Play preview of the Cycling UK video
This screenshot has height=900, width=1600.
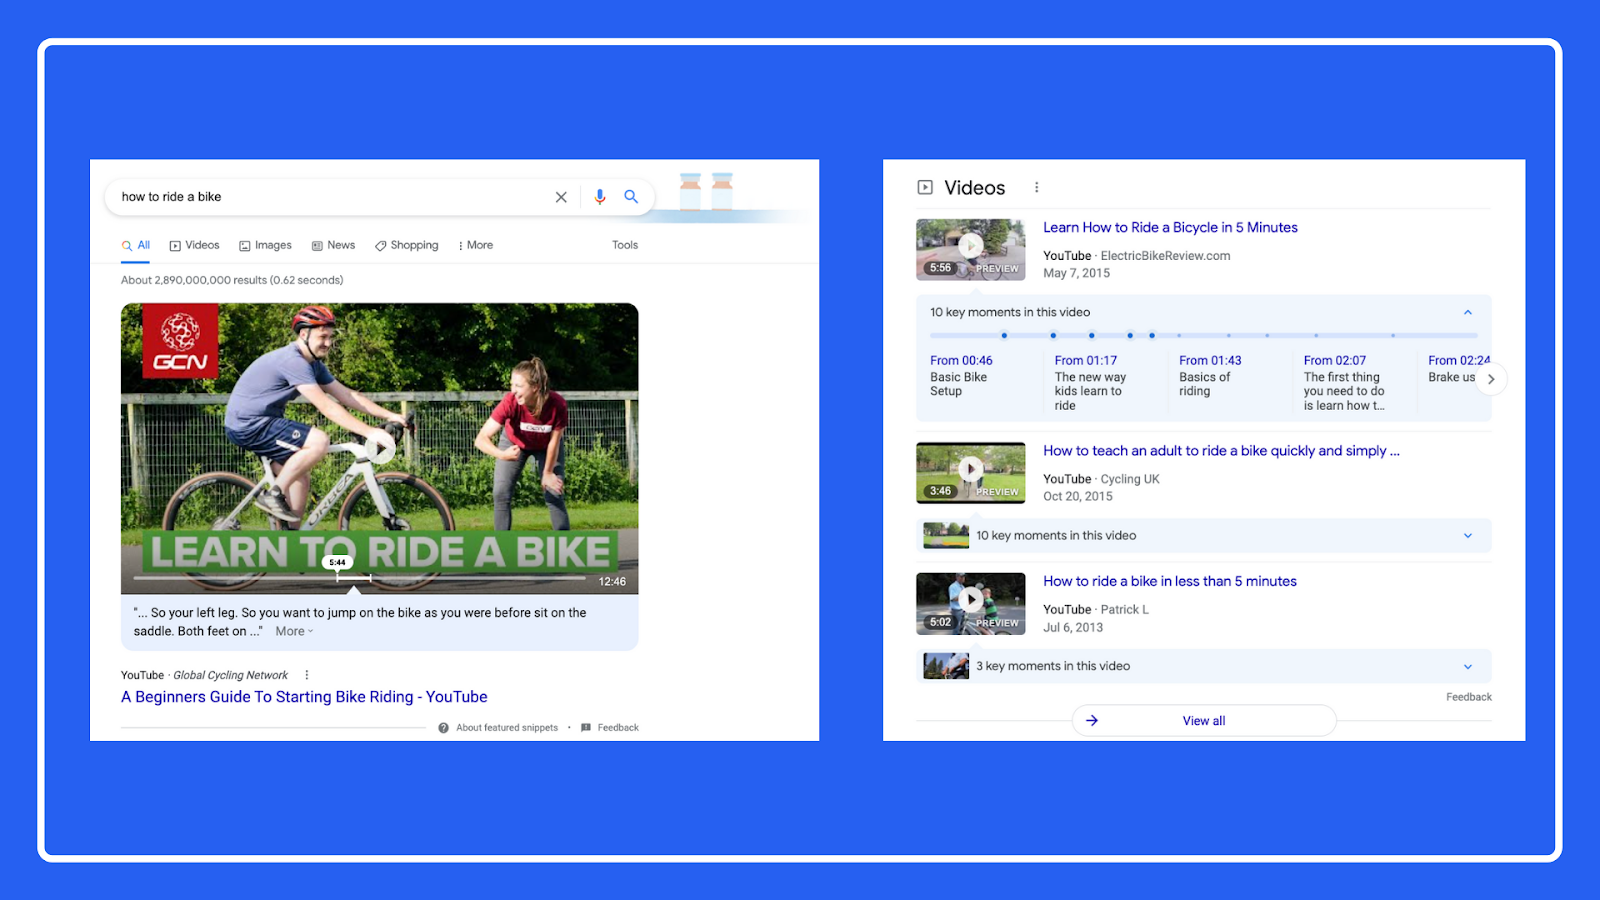(x=970, y=468)
